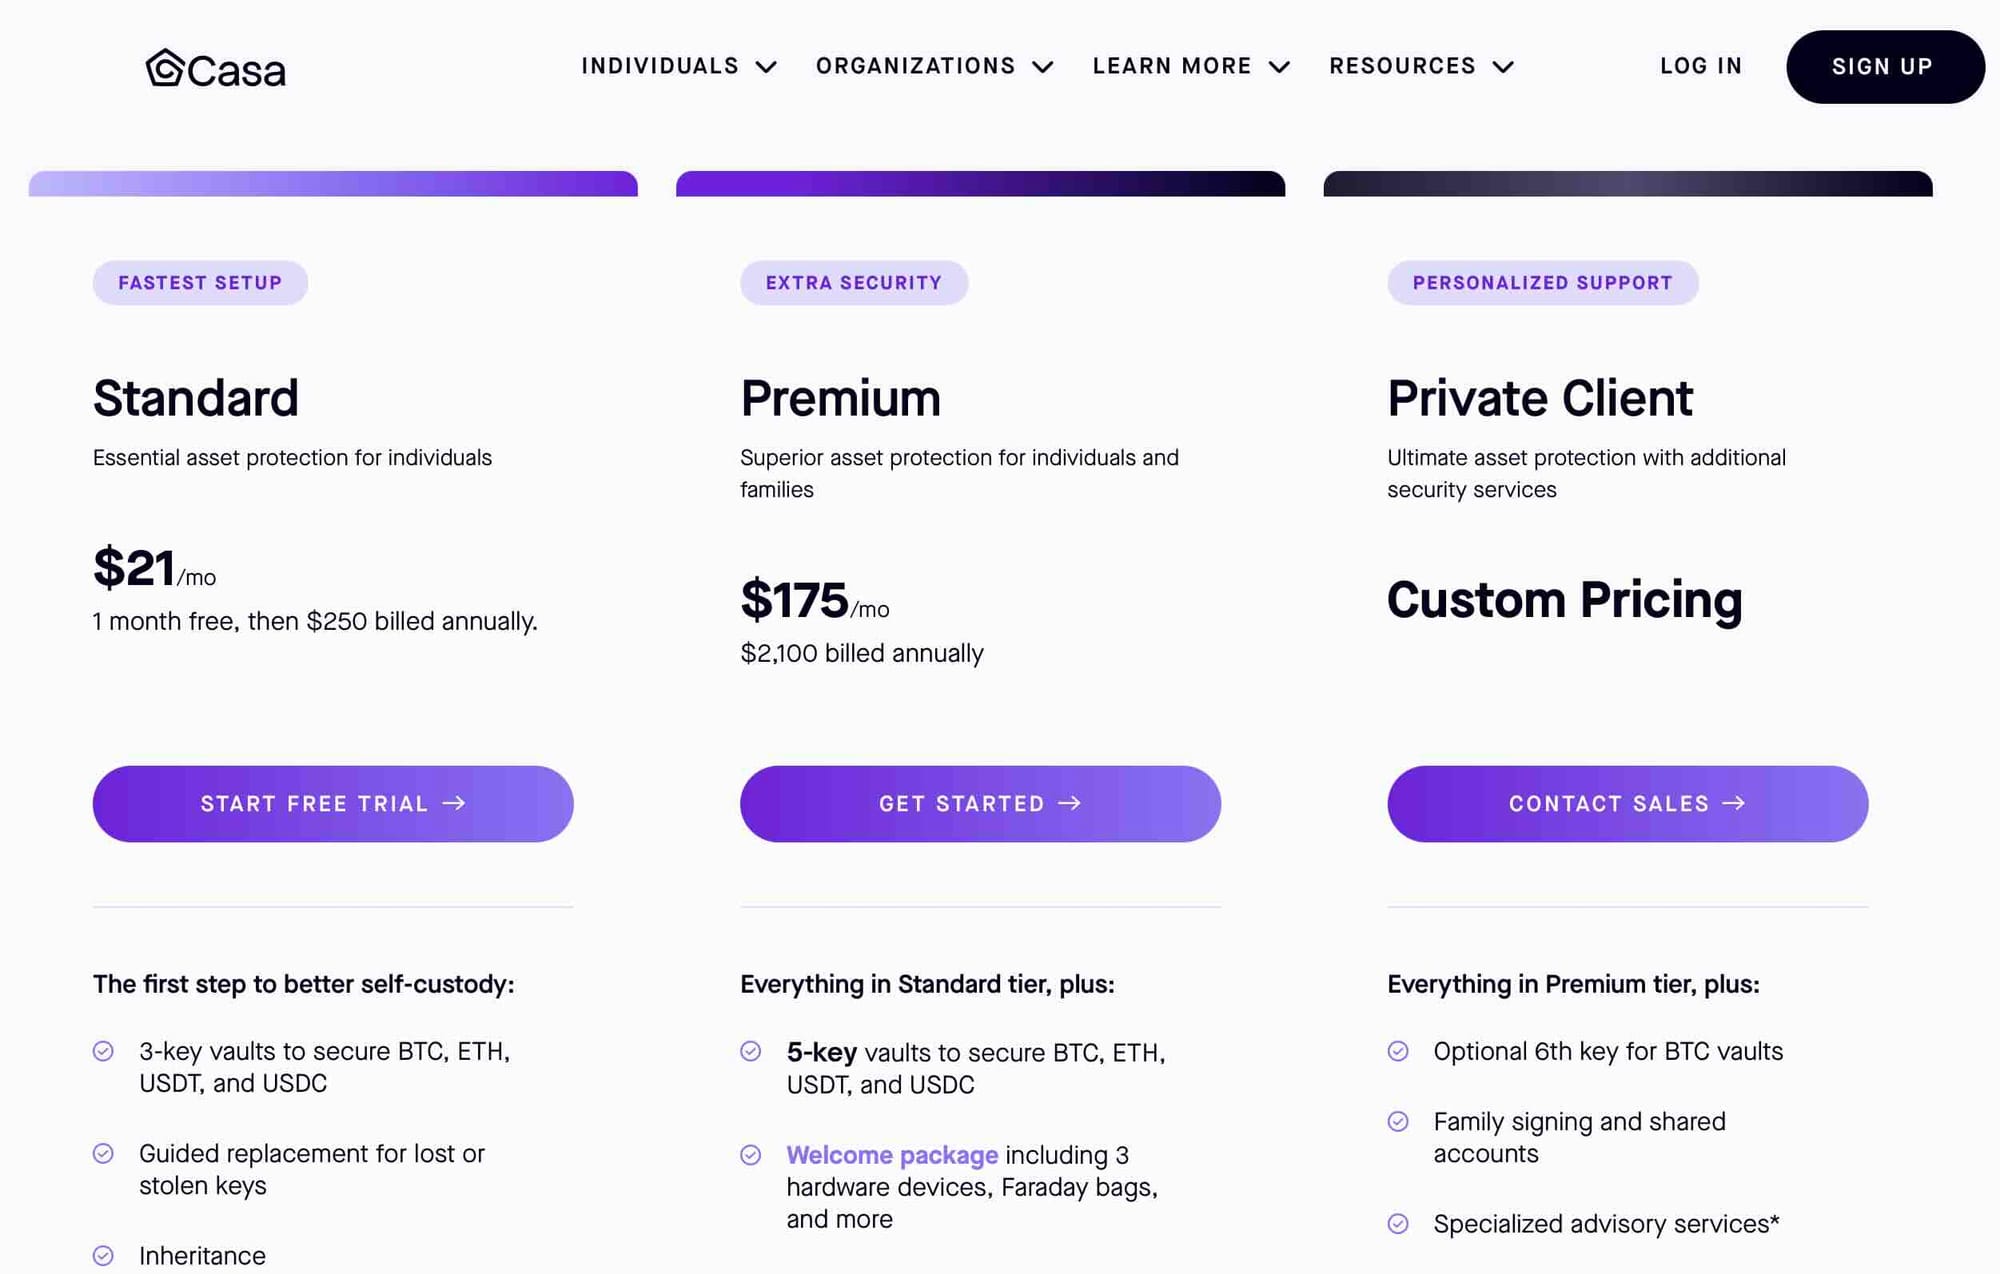Click checkmark beside Optional 6th key feature
The width and height of the screenshot is (2000, 1274).
pos(1398,1051)
